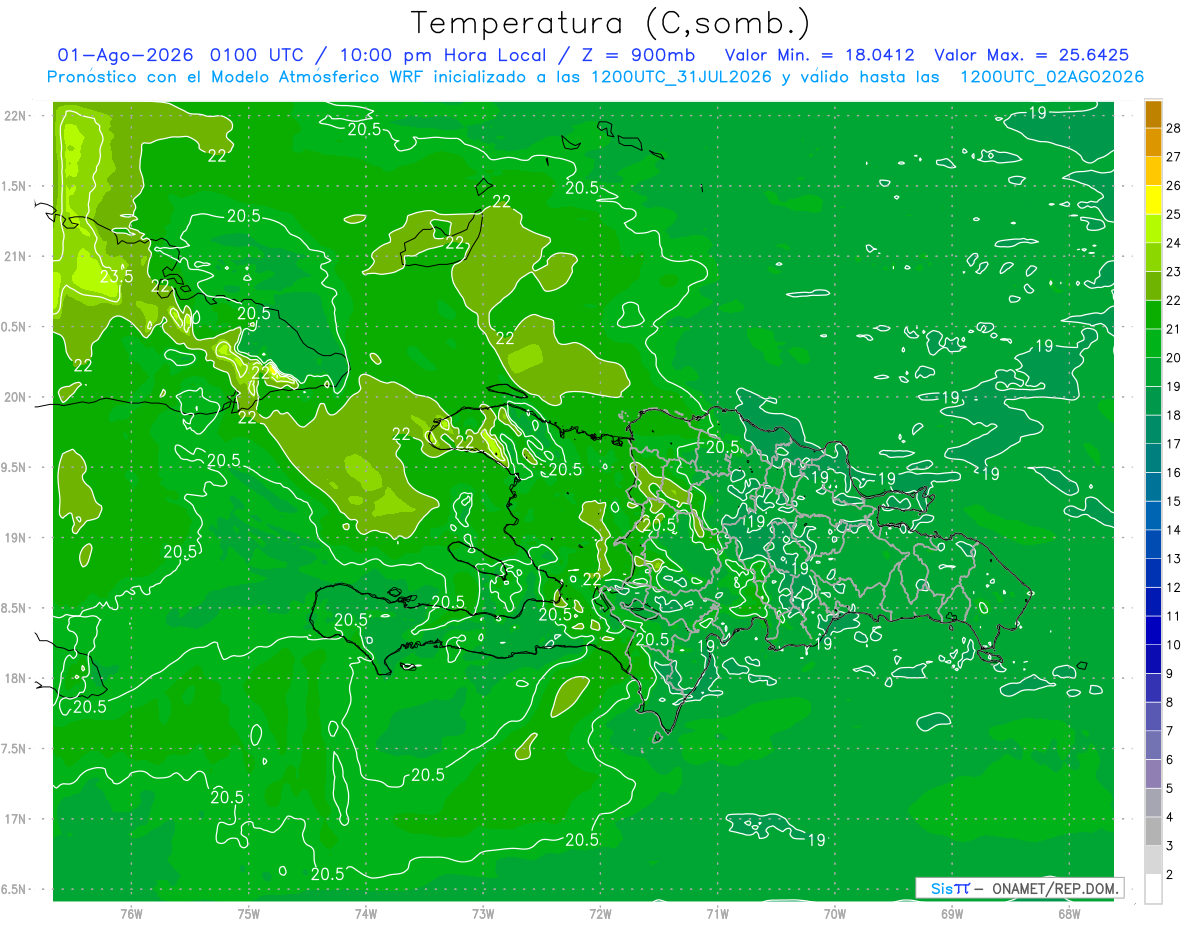
Task: Click the '24' label on the color scale
Action: [x=1174, y=243]
